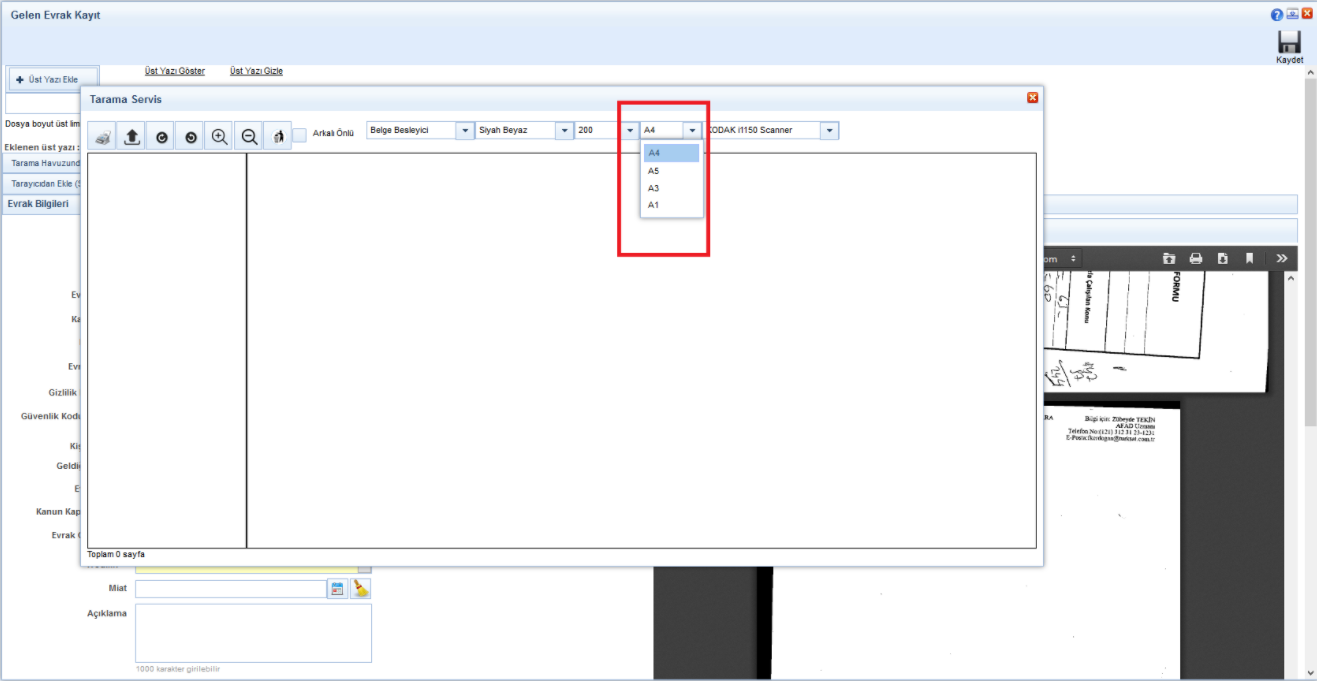The height and width of the screenshot is (681, 1317).
Task: Rotate the scanned page counter-clockwise
Action: coord(190,137)
